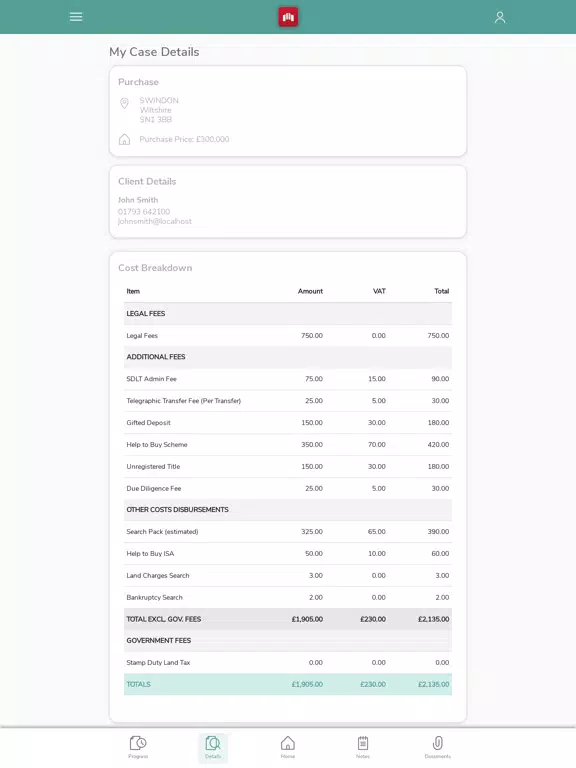Click the Cost Breakdown heading
Viewport: 576px width, 768px height.
point(155,268)
